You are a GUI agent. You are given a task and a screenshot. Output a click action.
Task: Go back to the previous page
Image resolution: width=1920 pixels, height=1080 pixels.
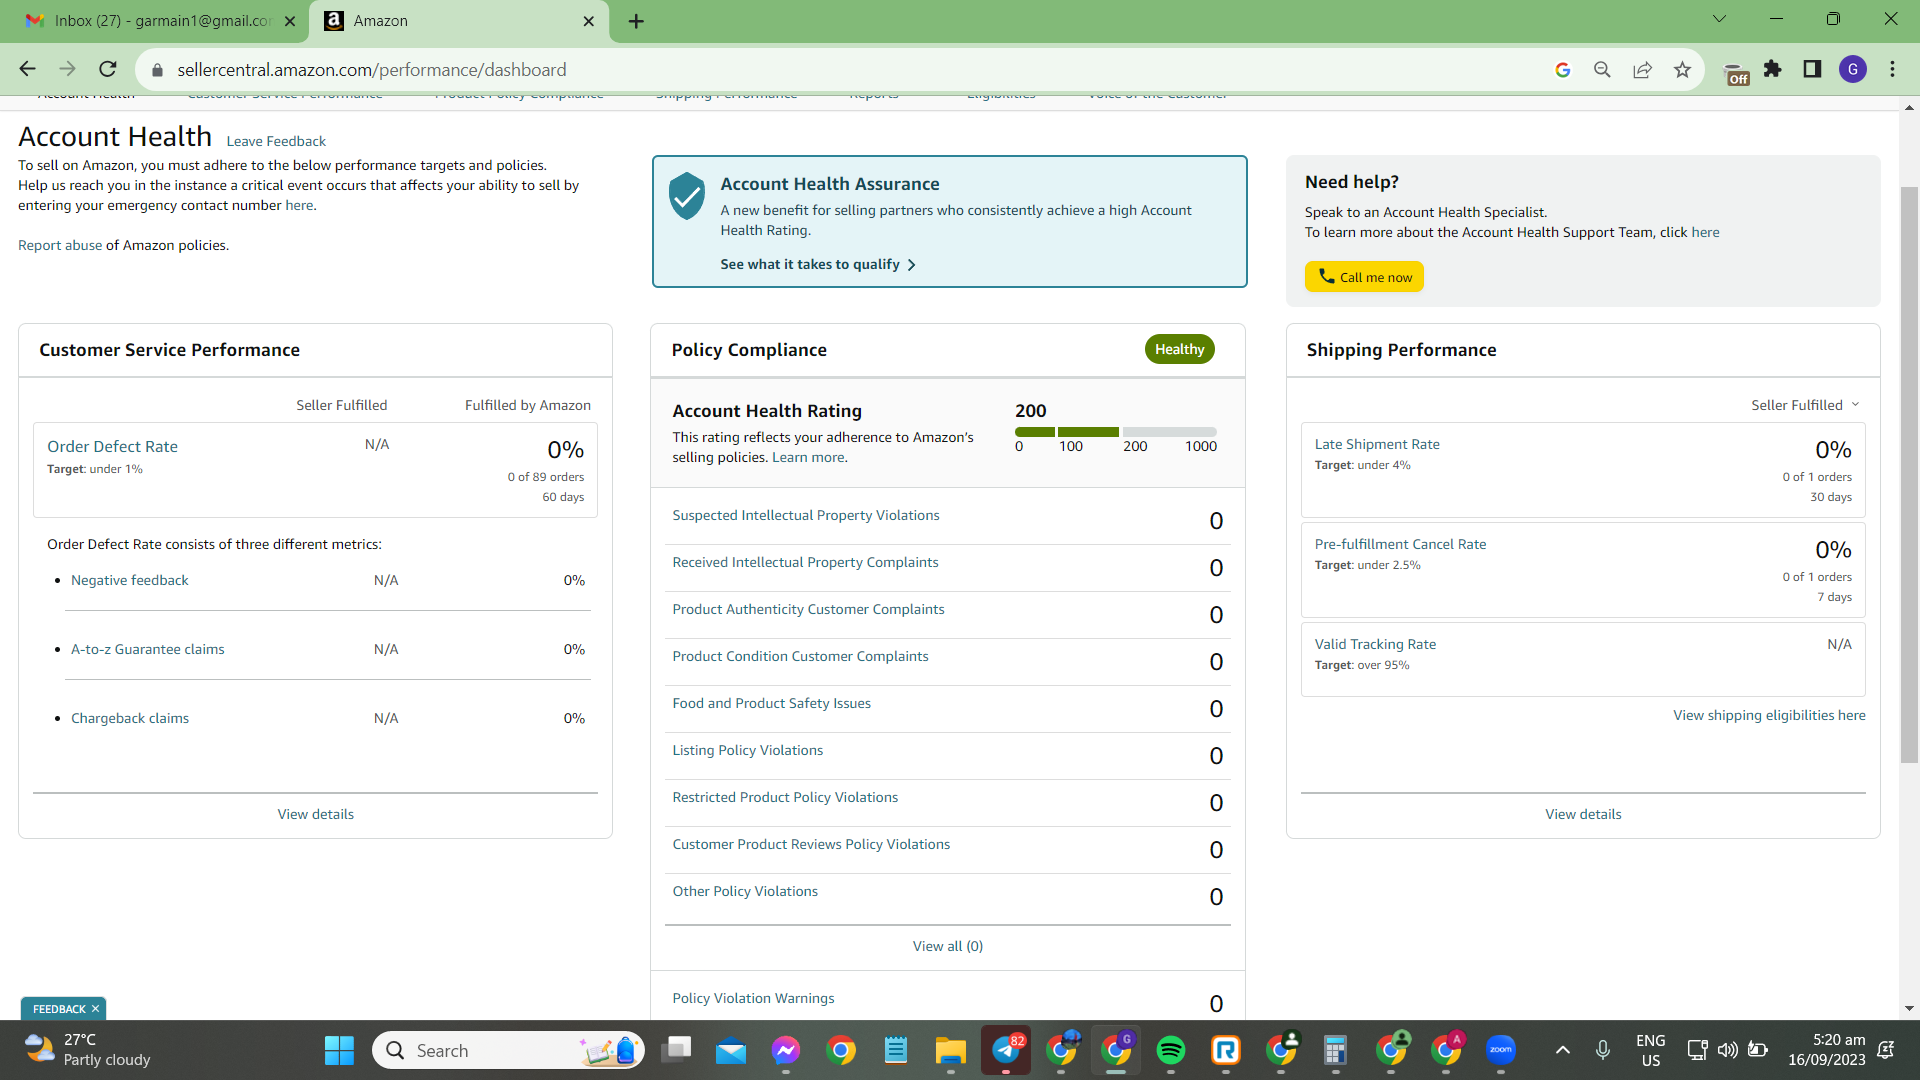(27, 69)
